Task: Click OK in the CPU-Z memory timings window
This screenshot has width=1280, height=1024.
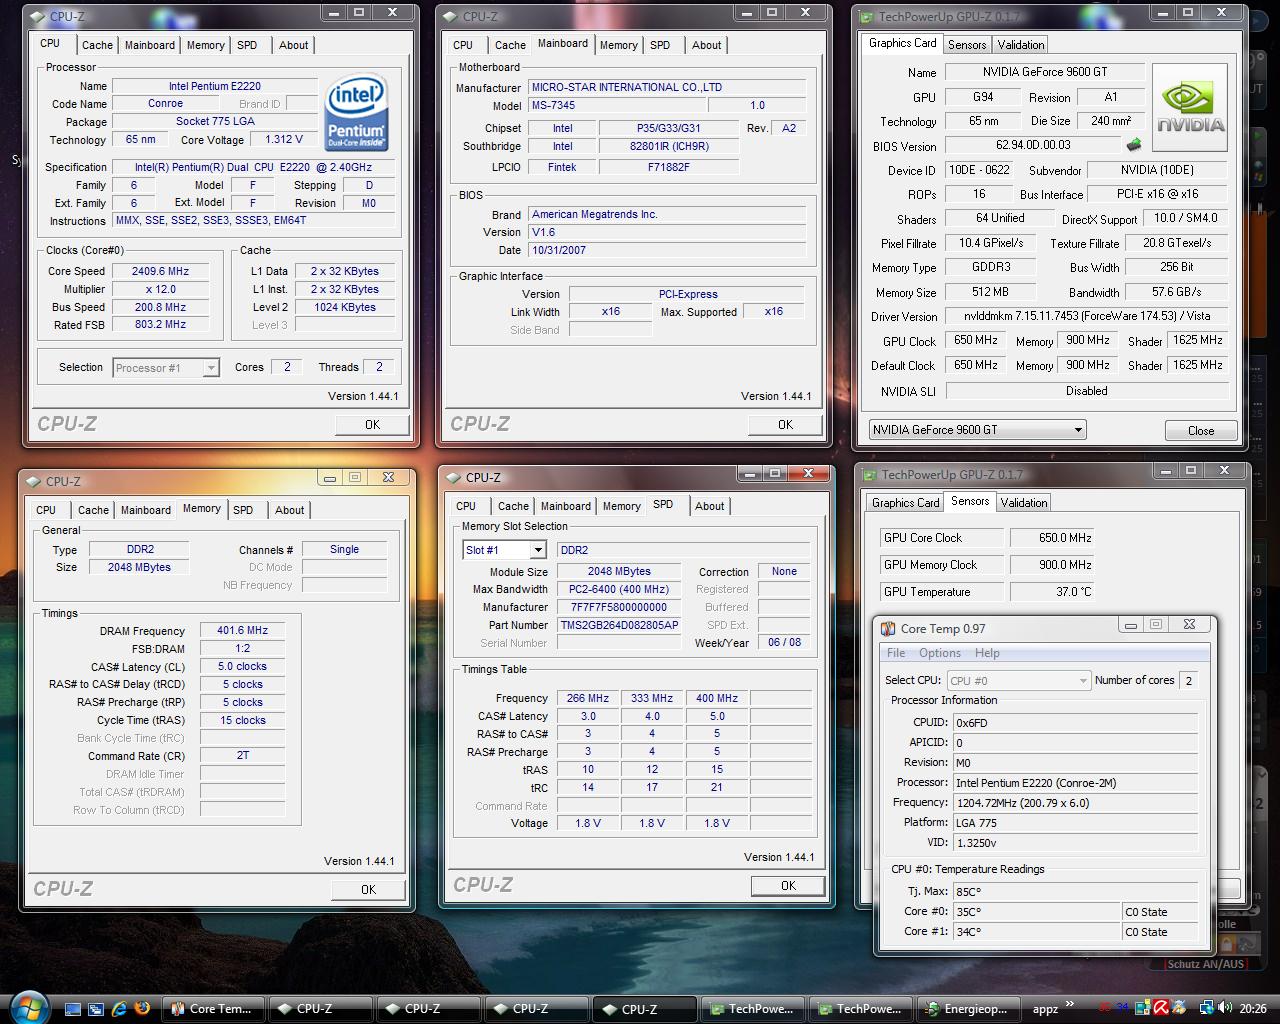Action: [x=368, y=889]
